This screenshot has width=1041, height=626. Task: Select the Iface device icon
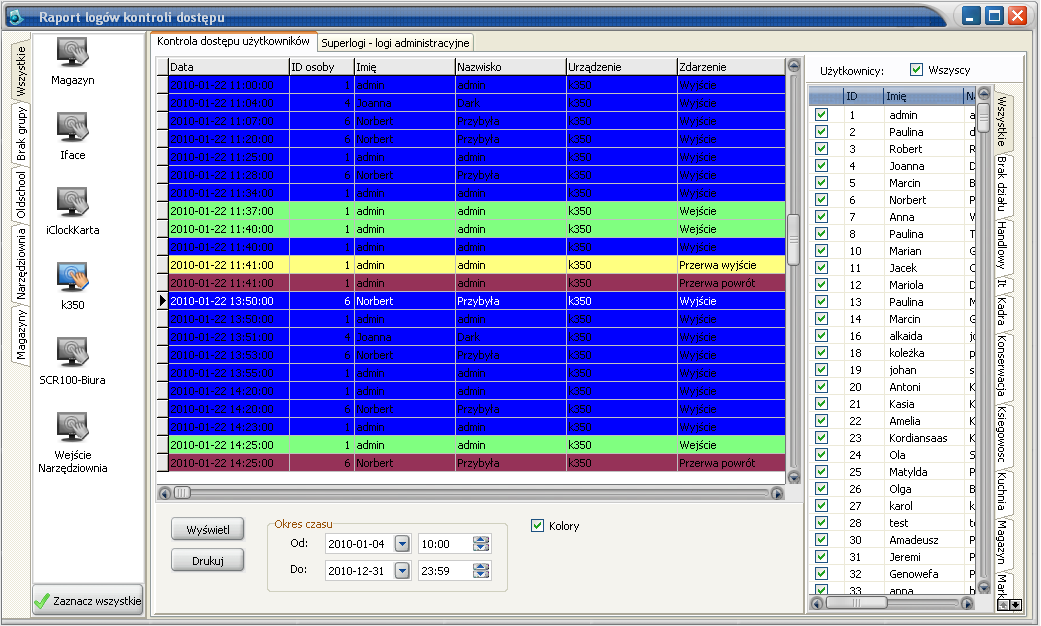click(x=72, y=127)
